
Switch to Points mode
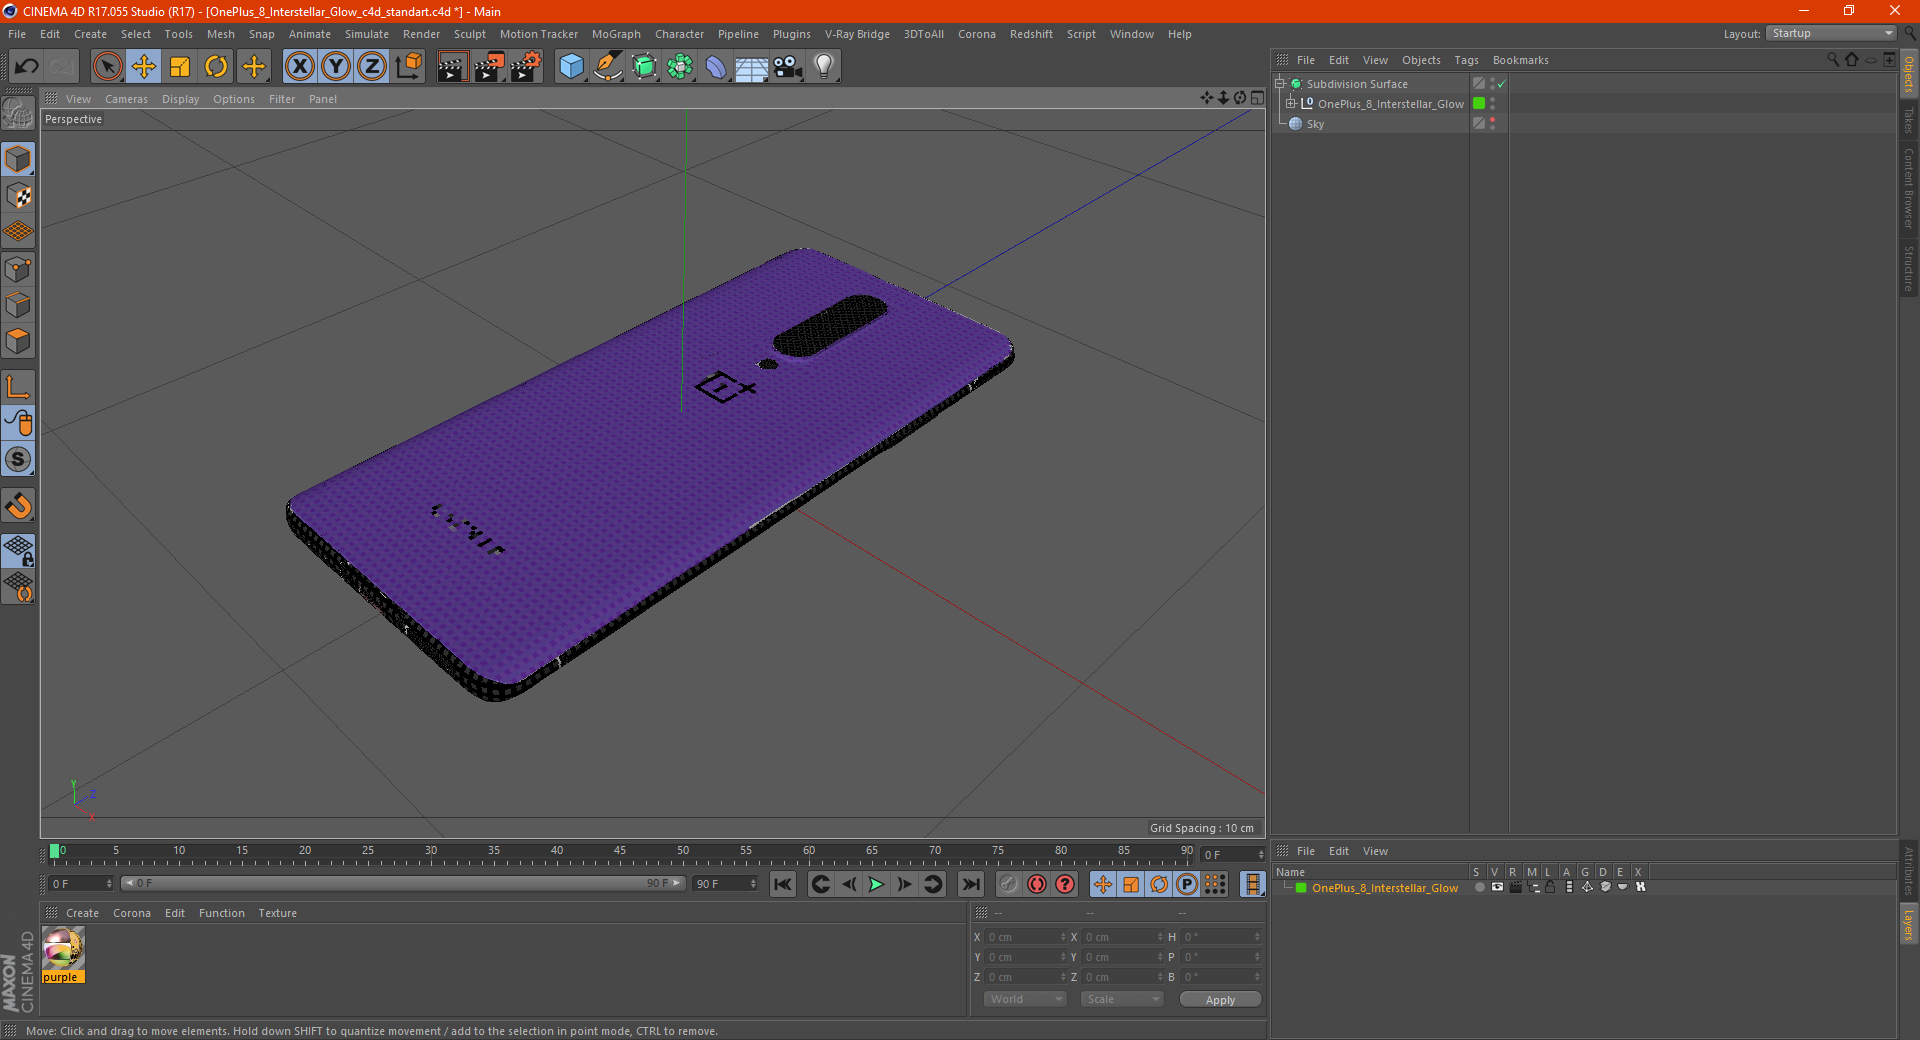pyautogui.click(x=18, y=269)
